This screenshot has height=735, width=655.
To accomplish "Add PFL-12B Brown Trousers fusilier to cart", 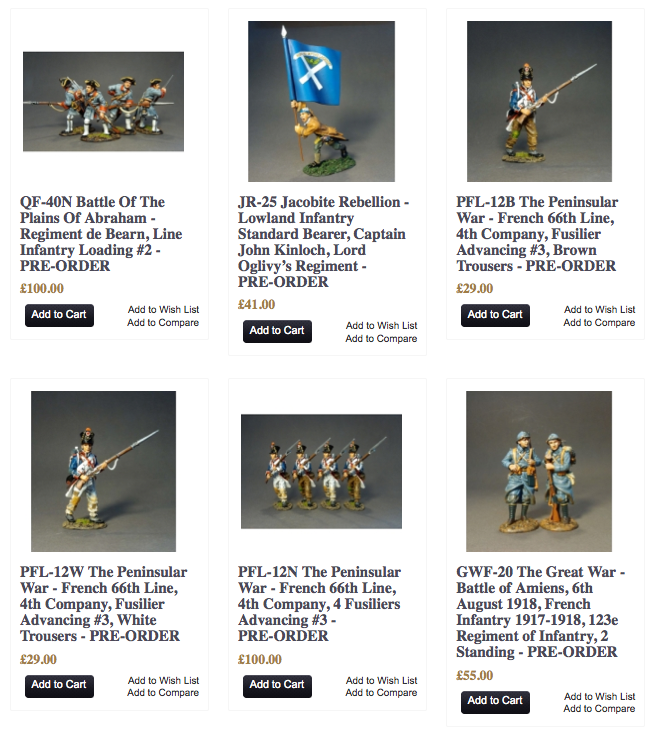I will coord(495,315).
